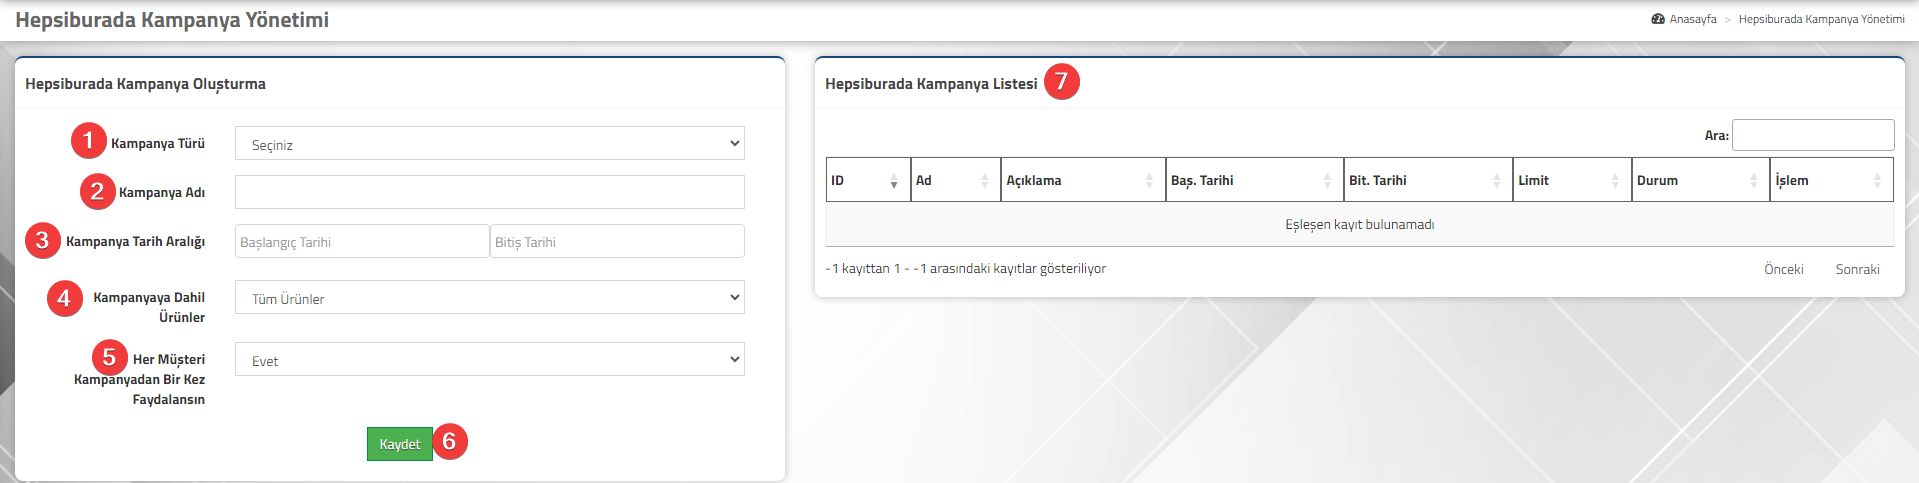Viewport: 1919px width, 483px height.
Task: Sort by İşlem column sort icon
Action: coord(1877,181)
